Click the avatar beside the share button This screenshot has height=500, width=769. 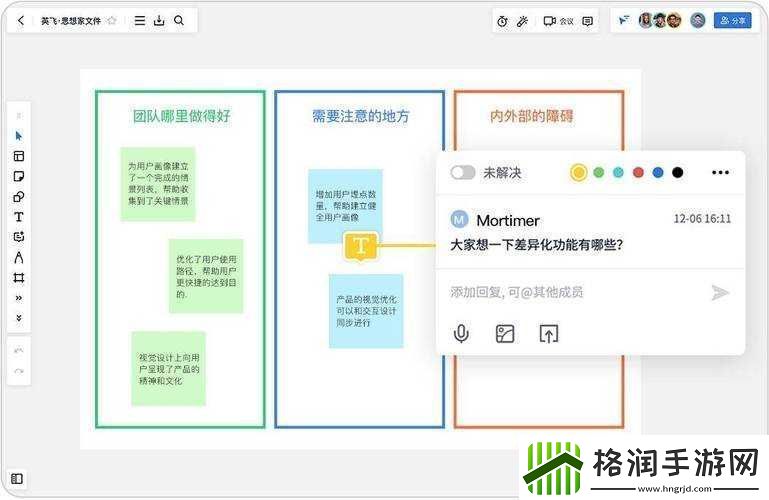697,20
